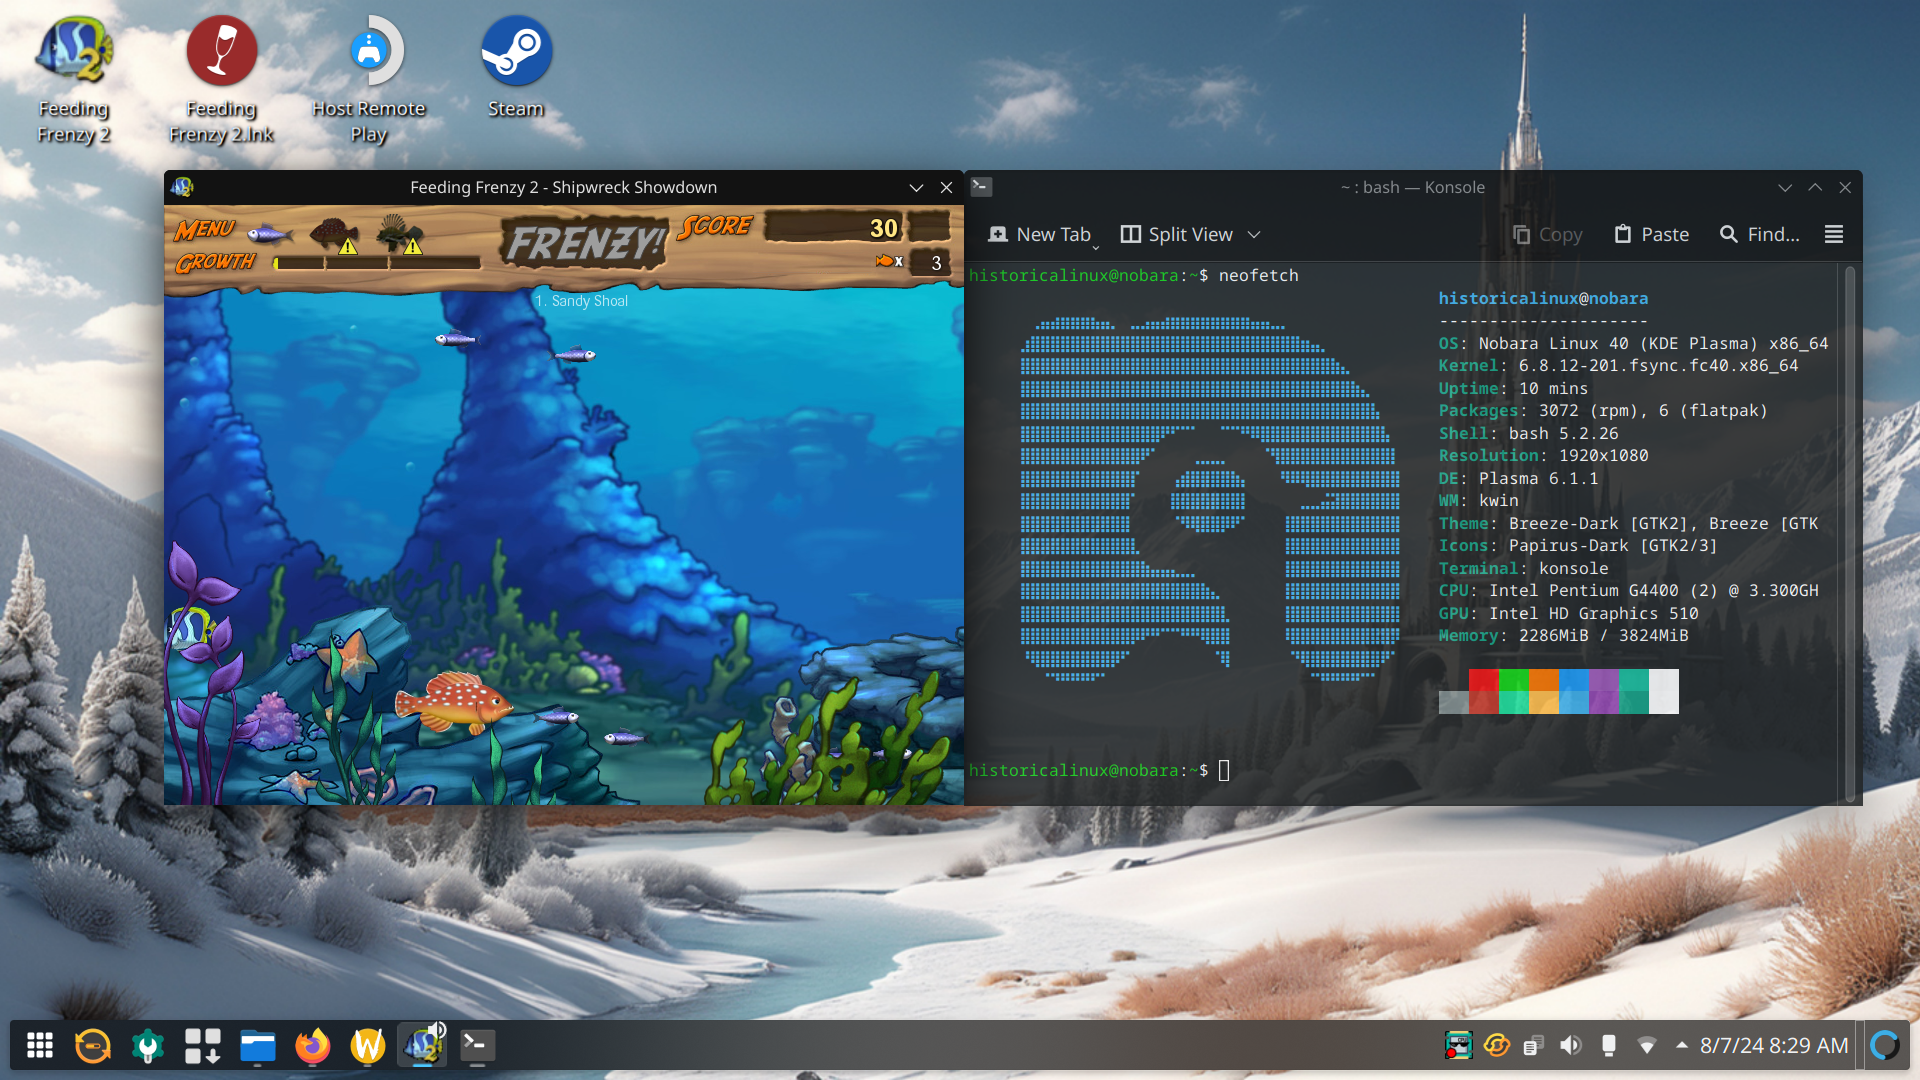Open the Konsole hamburger menu
The image size is (1920, 1080).
[1834, 234]
